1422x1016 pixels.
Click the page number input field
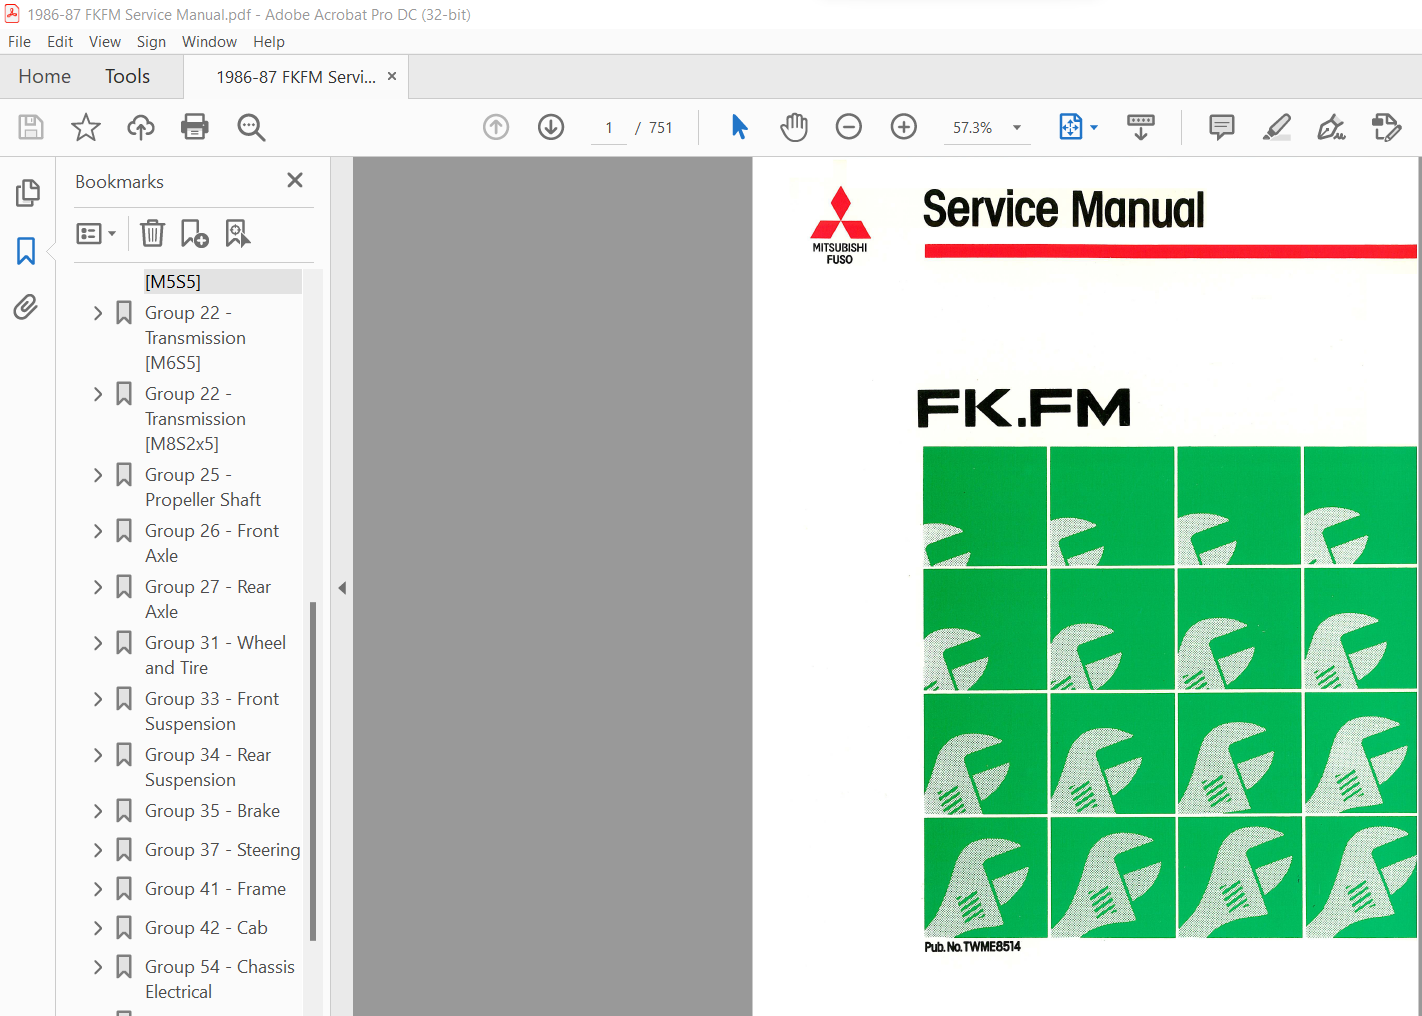click(608, 128)
